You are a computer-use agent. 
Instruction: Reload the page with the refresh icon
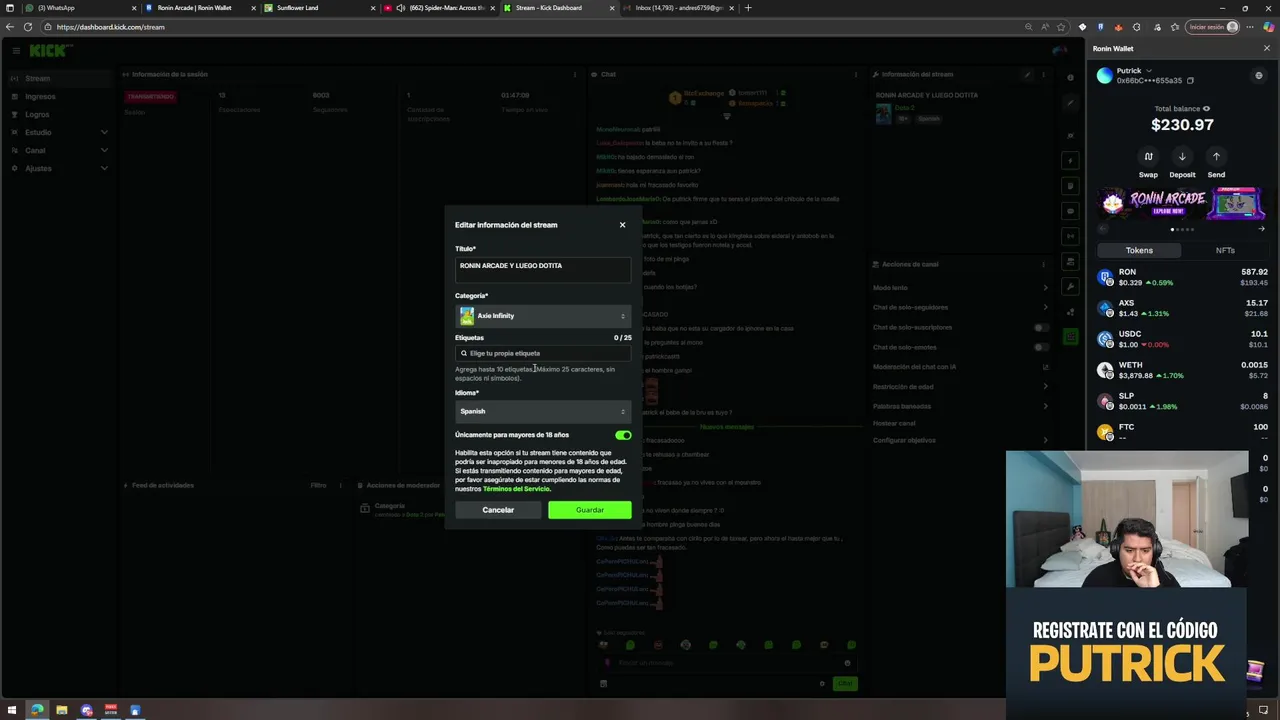coord(28,27)
